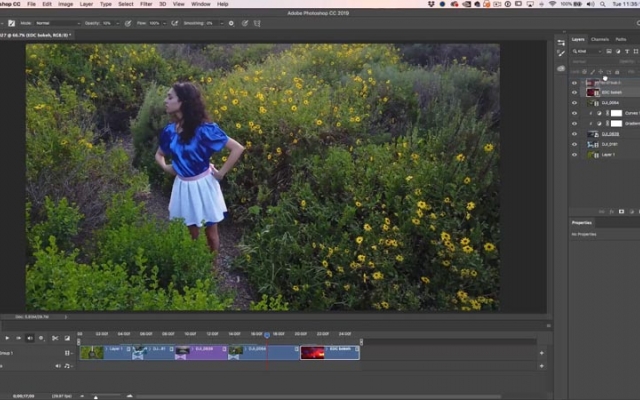Mute timeline audio playback speaker icon
This screenshot has width=640, height=400.
(30, 338)
